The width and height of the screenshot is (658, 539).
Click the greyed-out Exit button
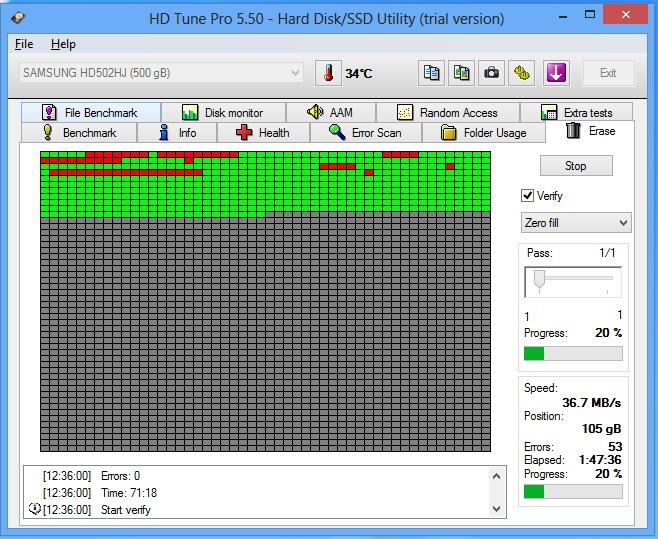(608, 73)
